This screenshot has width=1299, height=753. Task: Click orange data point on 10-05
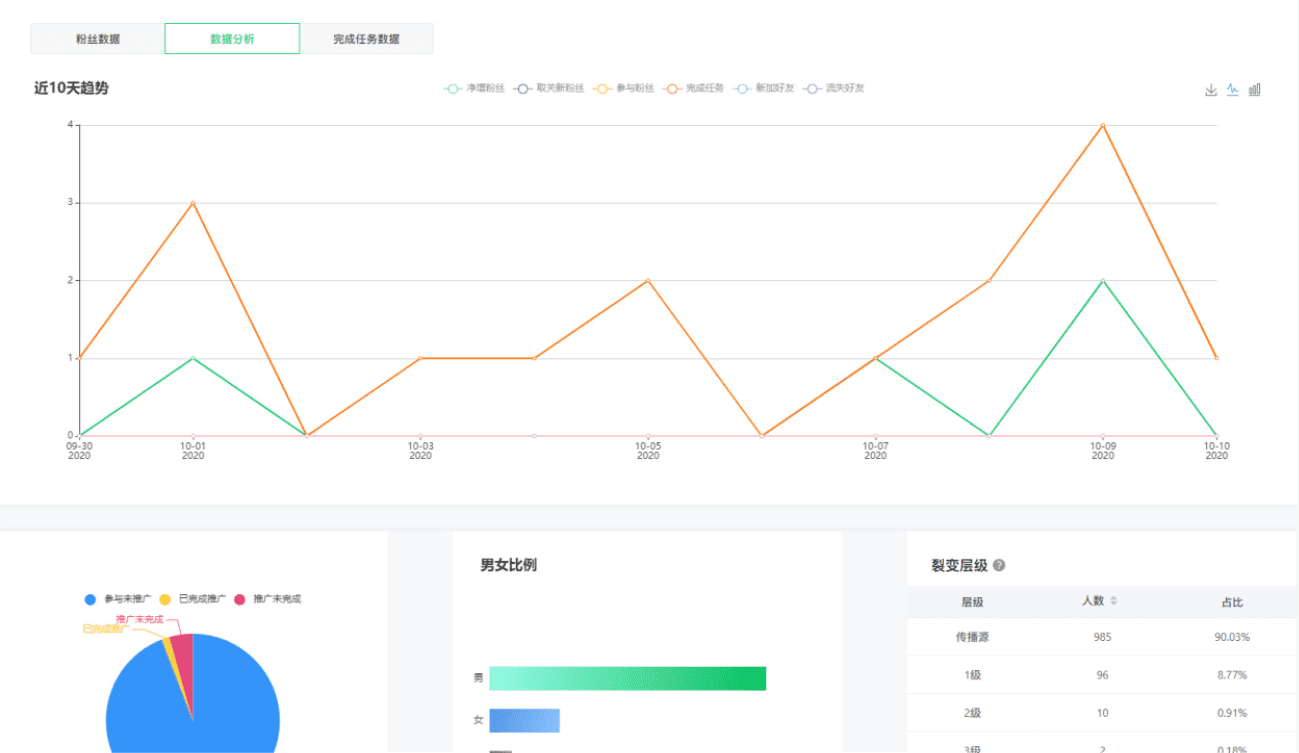pos(648,280)
